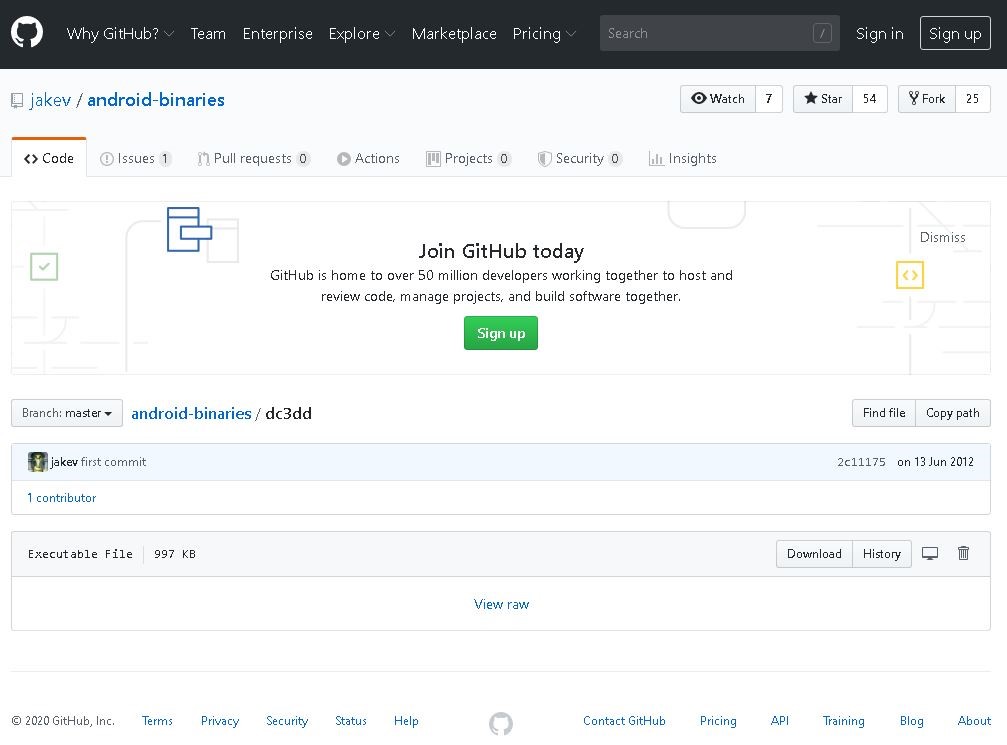This screenshot has height=745, width=1007.
Task: Watch this repository
Action: (x=718, y=99)
